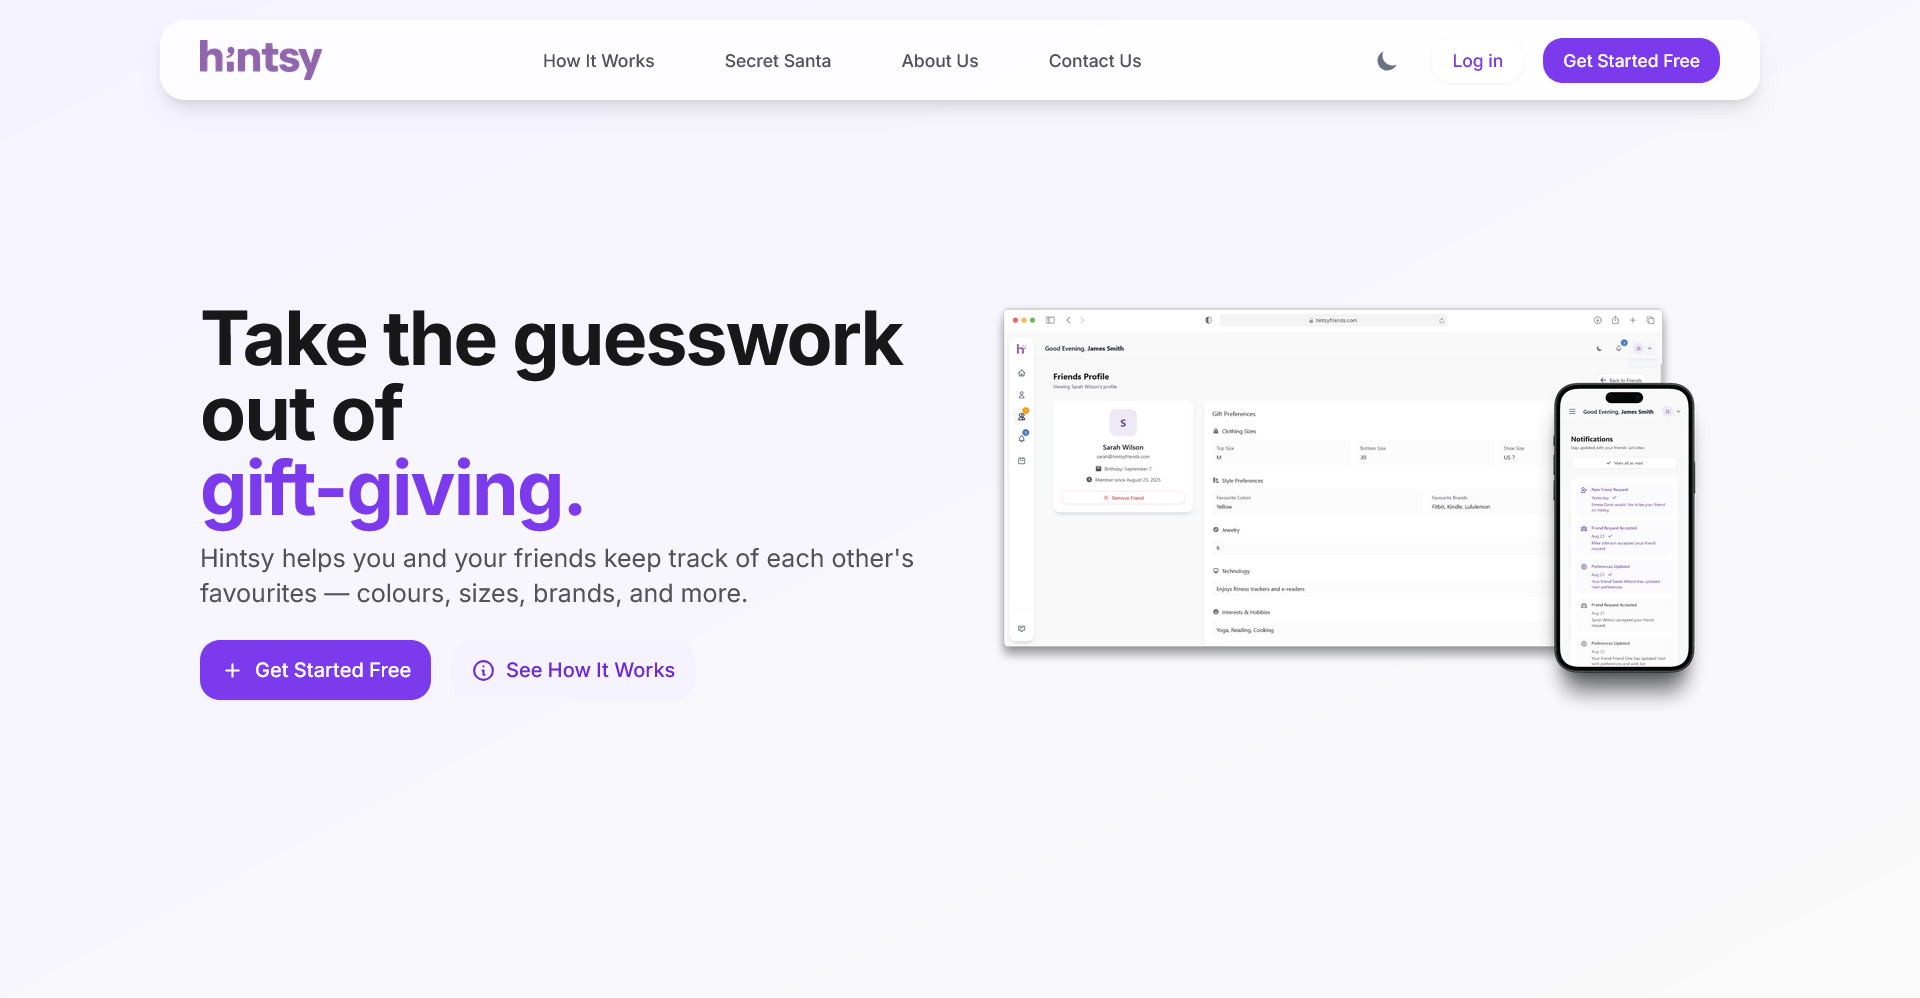The width and height of the screenshot is (1920, 998).
Task: Click the hero Get Started Free button with plus icon
Action: [315, 670]
